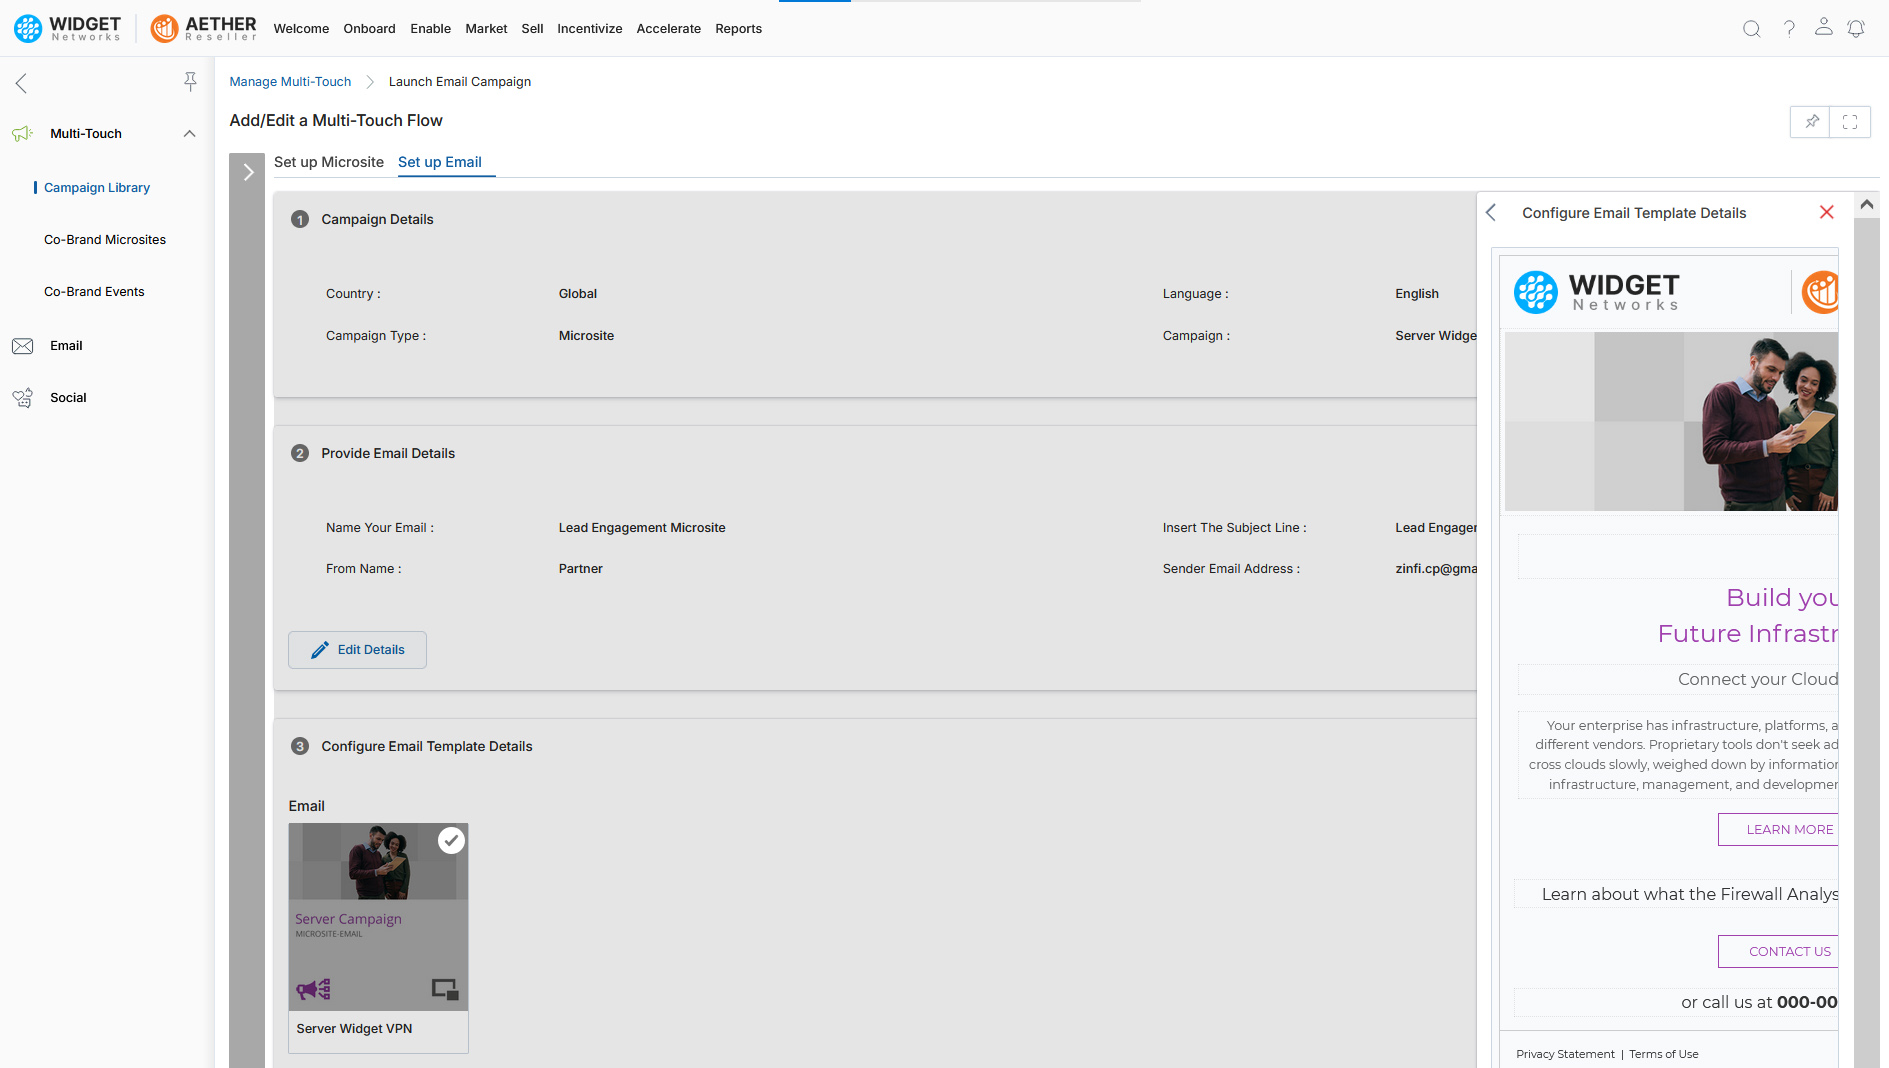Open the user profile icon

click(1823, 28)
